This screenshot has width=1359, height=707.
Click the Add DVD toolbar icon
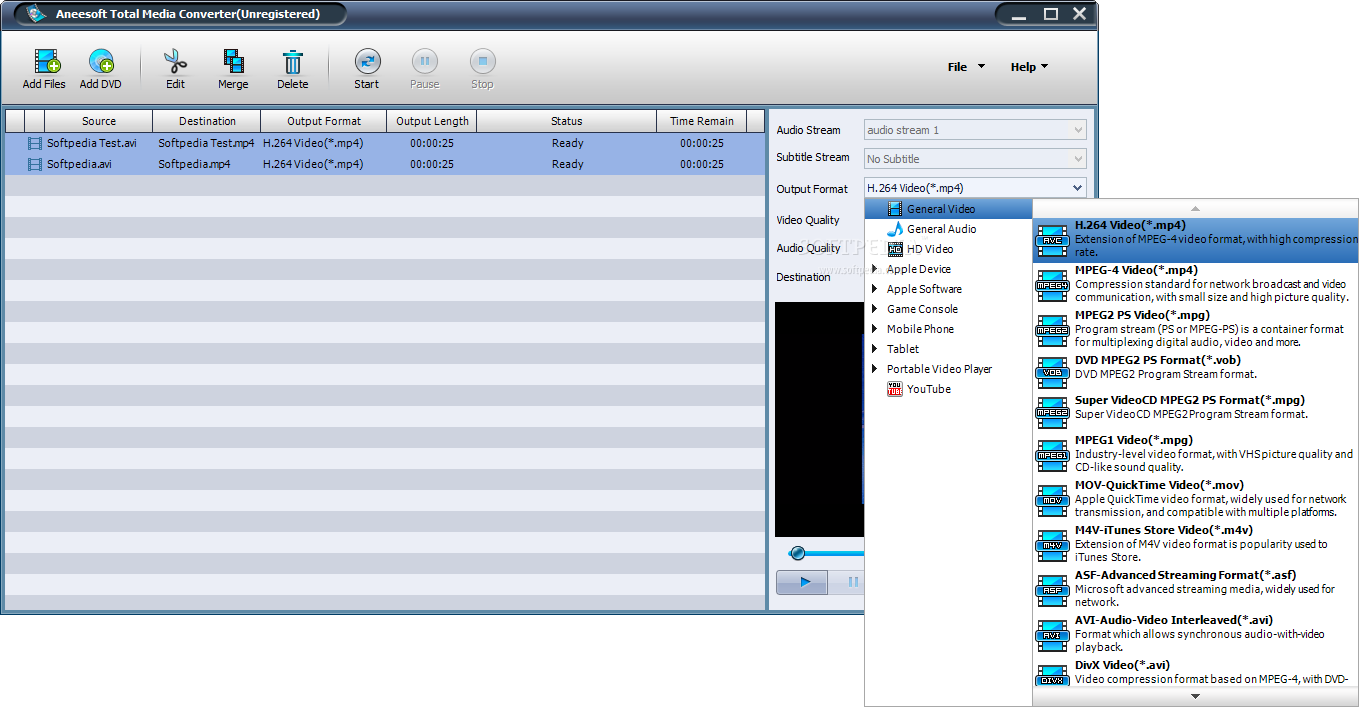pos(101,62)
